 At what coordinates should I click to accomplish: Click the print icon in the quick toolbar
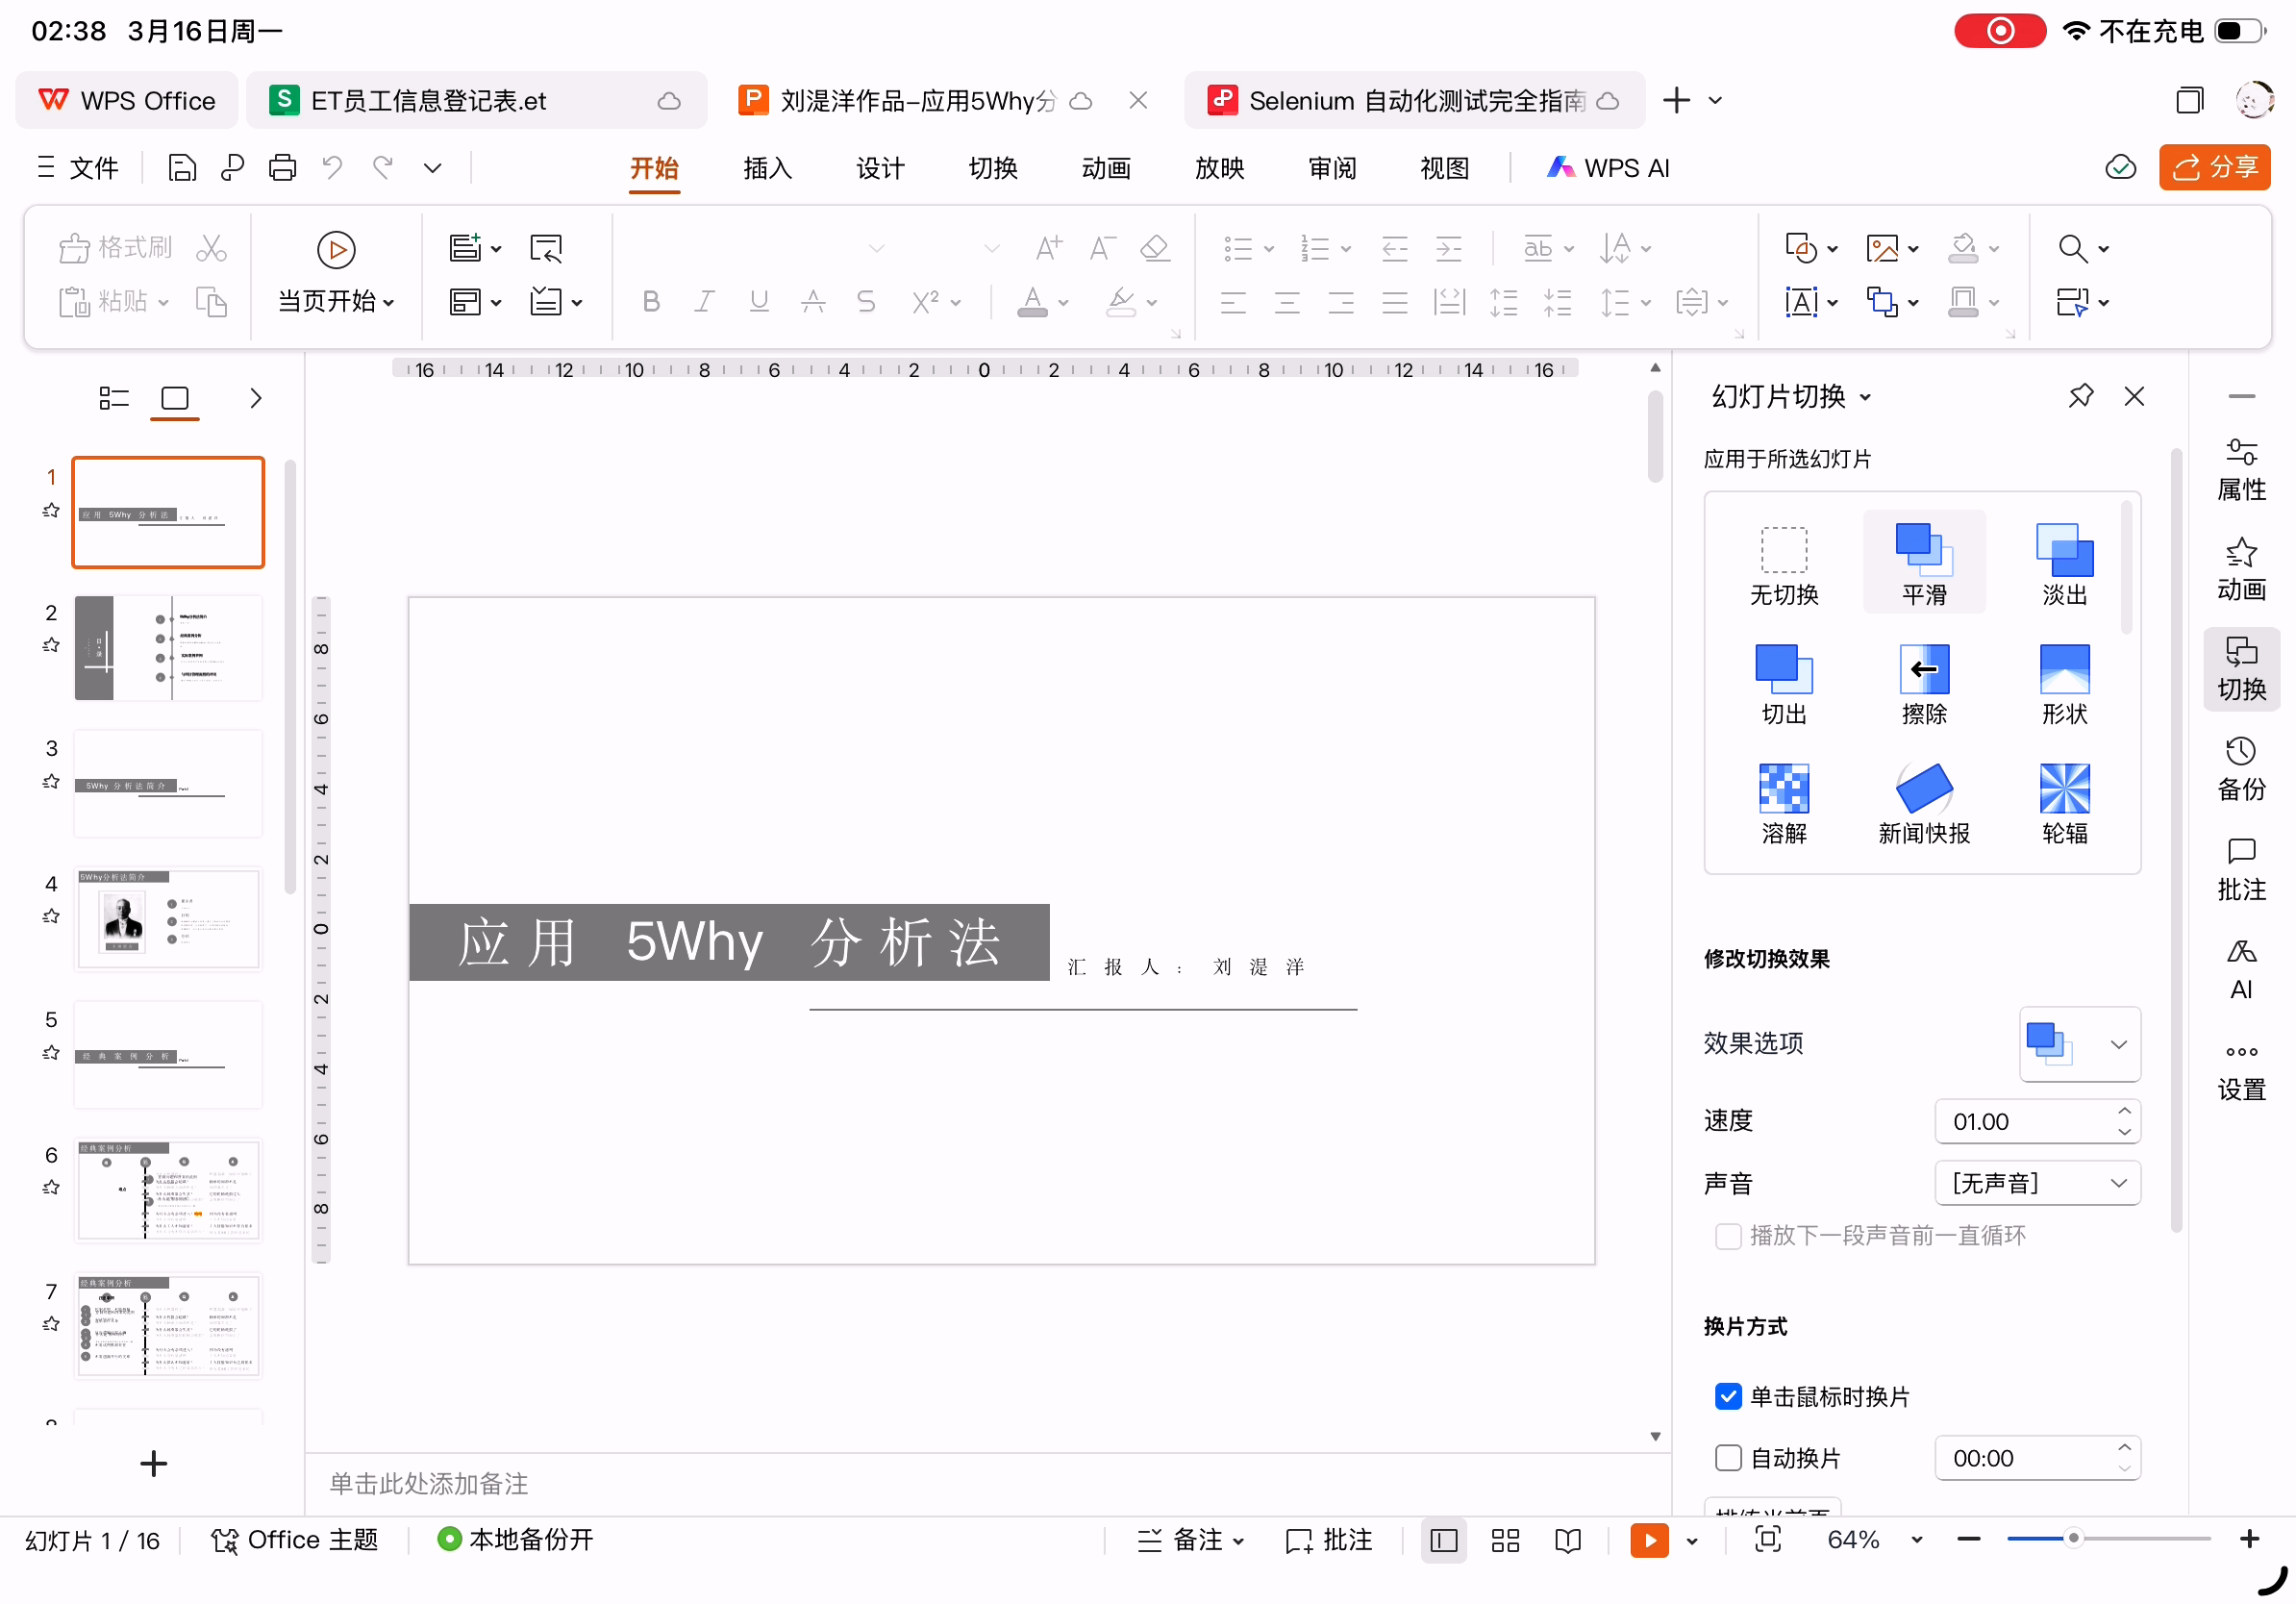pos(282,167)
